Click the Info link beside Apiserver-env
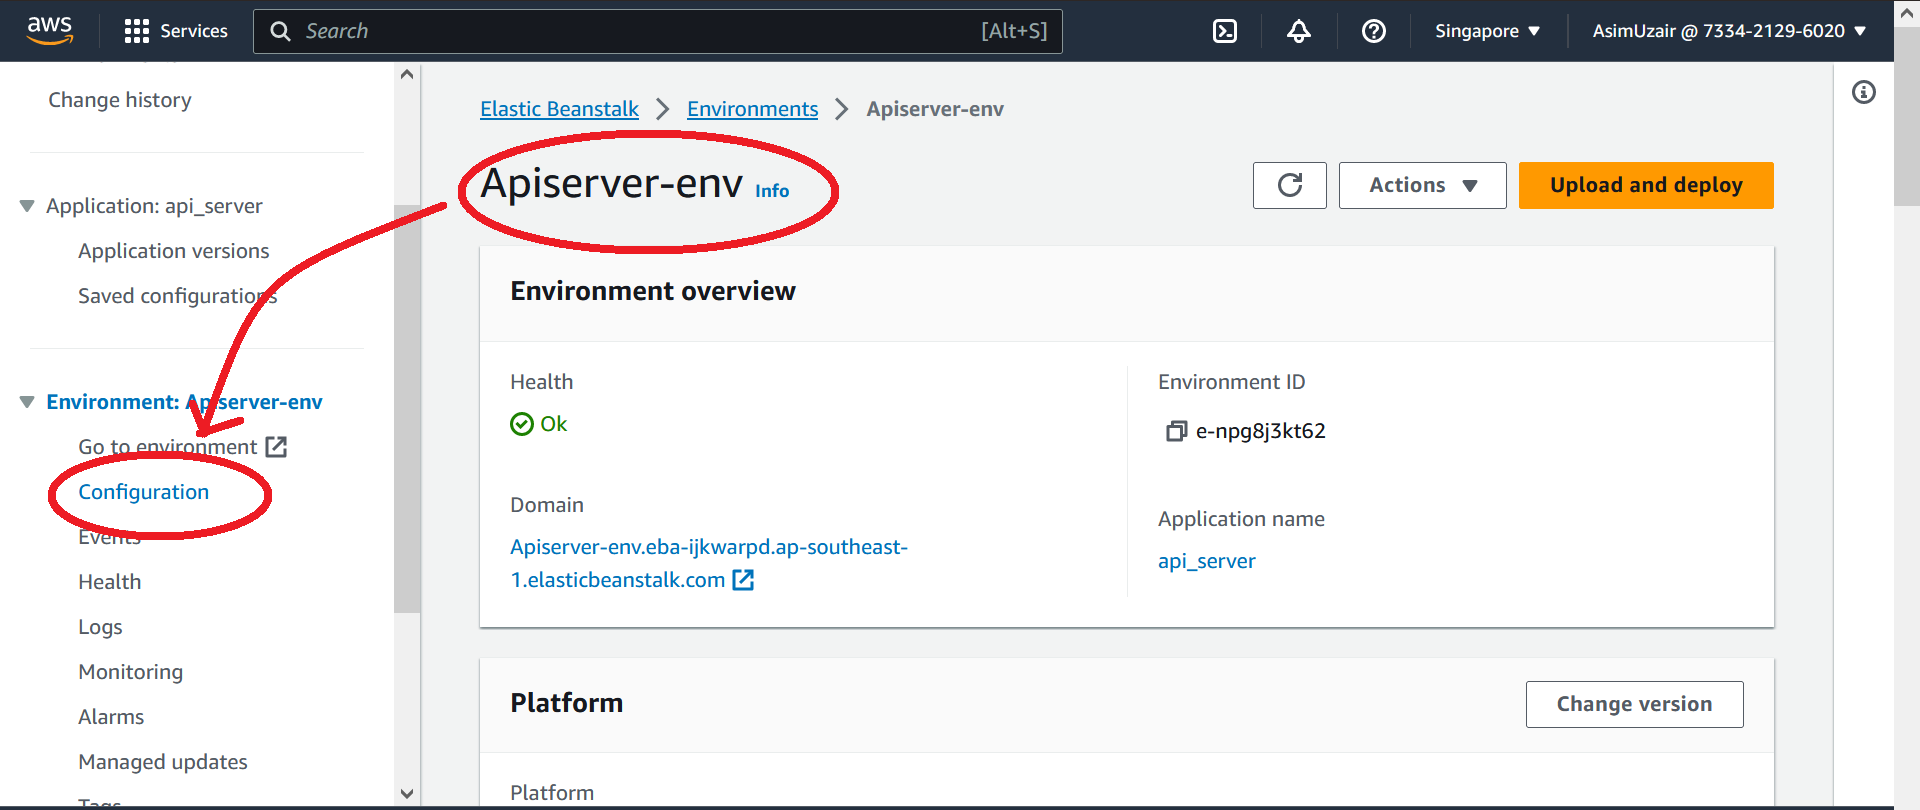The height and width of the screenshot is (810, 1920). click(x=772, y=190)
